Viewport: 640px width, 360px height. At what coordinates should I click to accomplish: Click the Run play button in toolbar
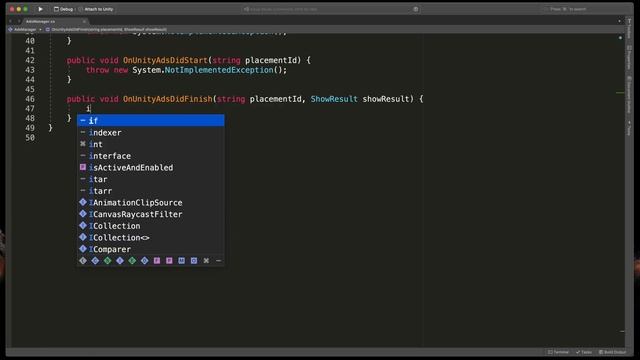coord(40,9)
